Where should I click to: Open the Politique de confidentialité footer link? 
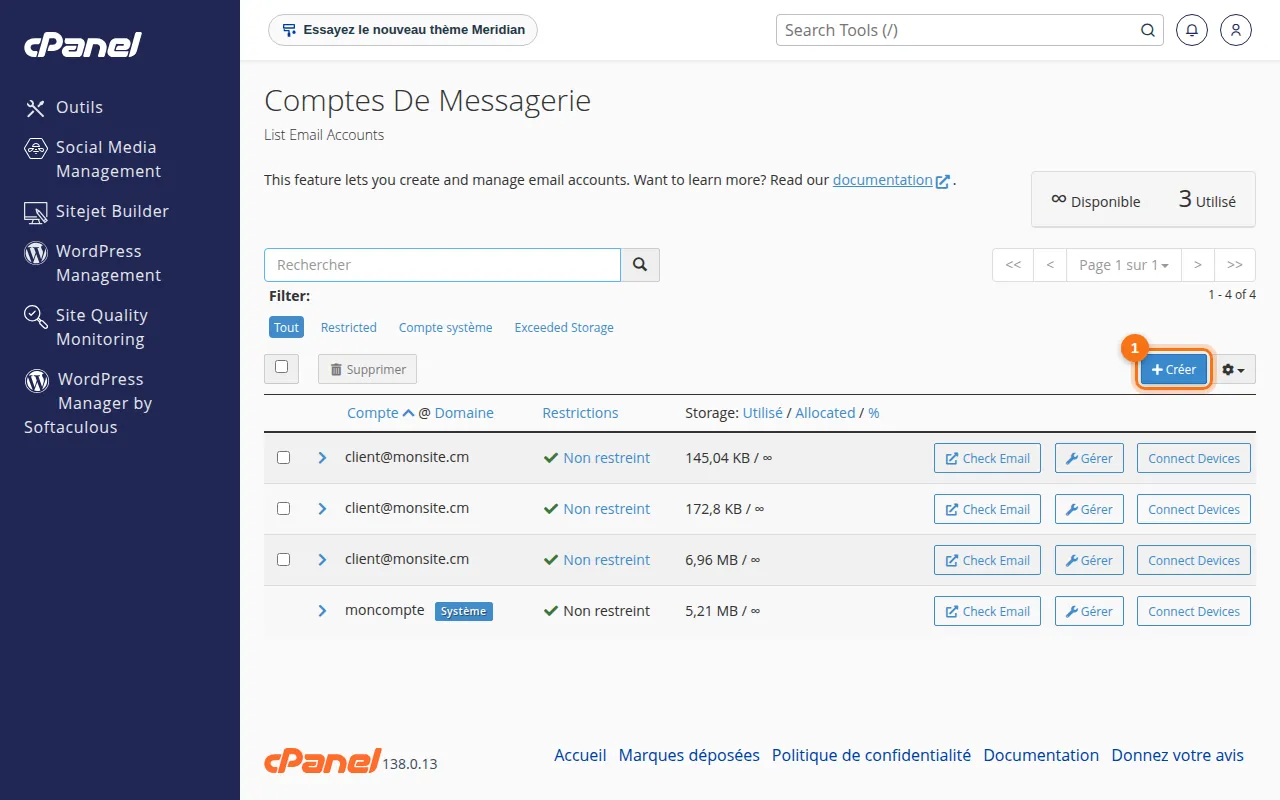[871, 756]
